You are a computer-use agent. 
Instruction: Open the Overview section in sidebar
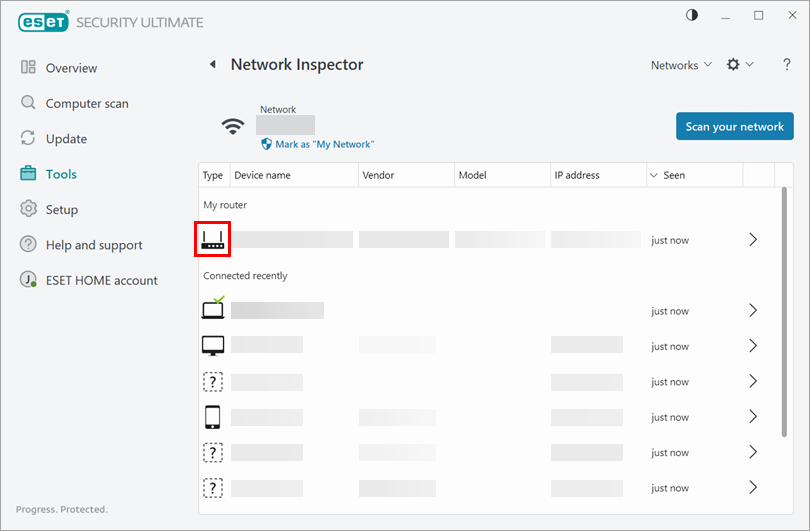71,68
